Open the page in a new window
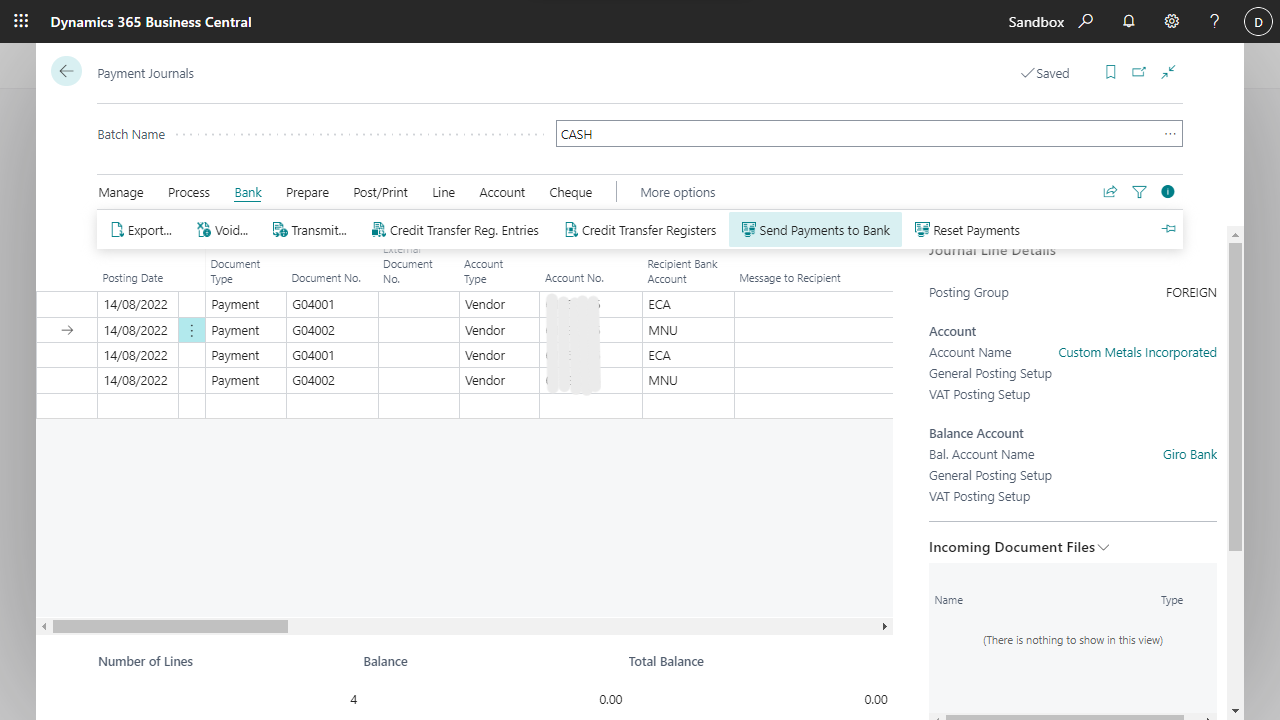This screenshot has height=720, width=1280. coord(1139,72)
